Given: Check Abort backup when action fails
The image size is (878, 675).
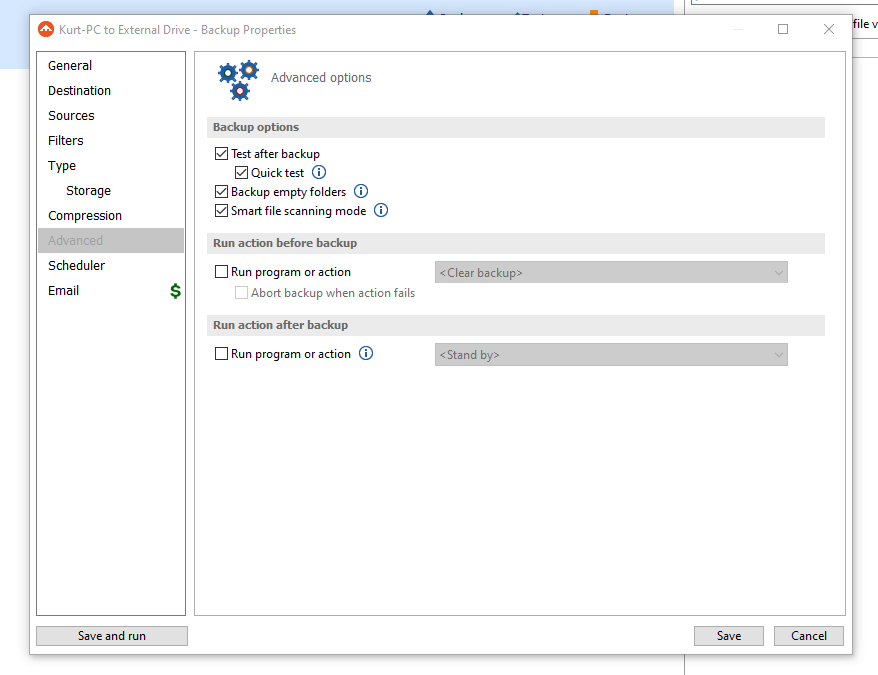Looking at the screenshot, I should [x=241, y=292].
